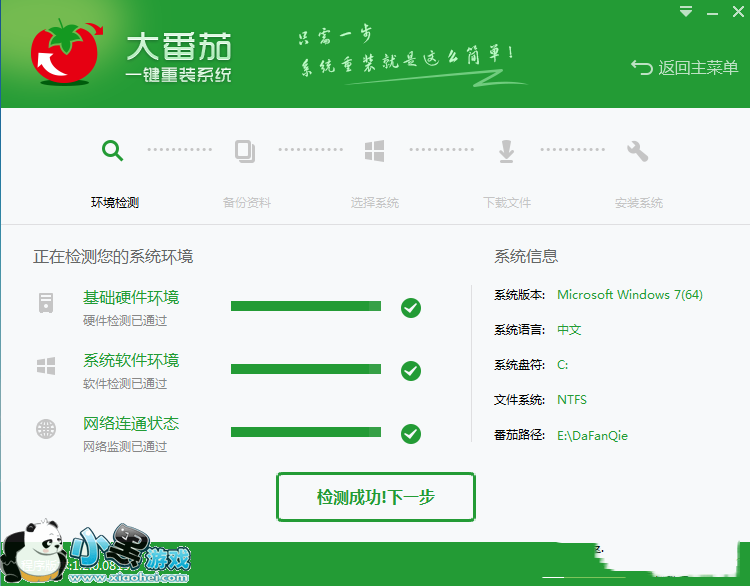Click the 正在检测您的系统环境 heading

[x=113, y=256]
